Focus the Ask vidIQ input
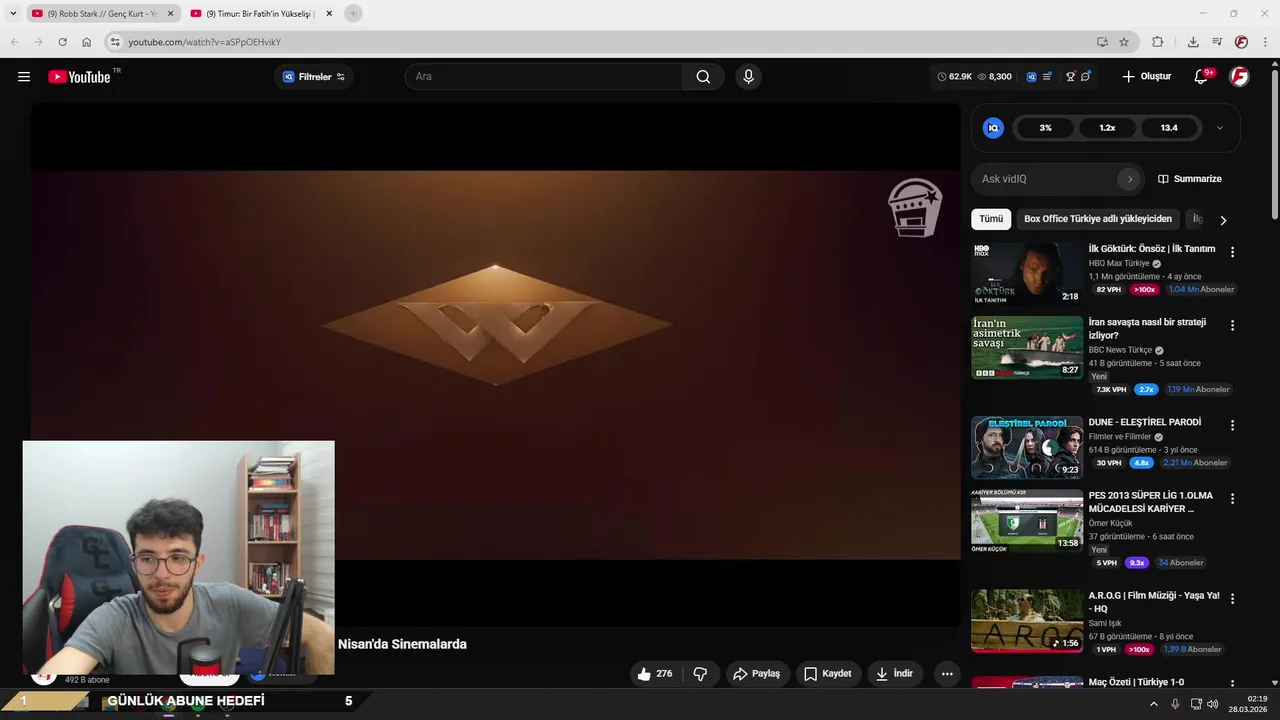Screen dimensions: 1280x720 click(x=1045, y=179)
